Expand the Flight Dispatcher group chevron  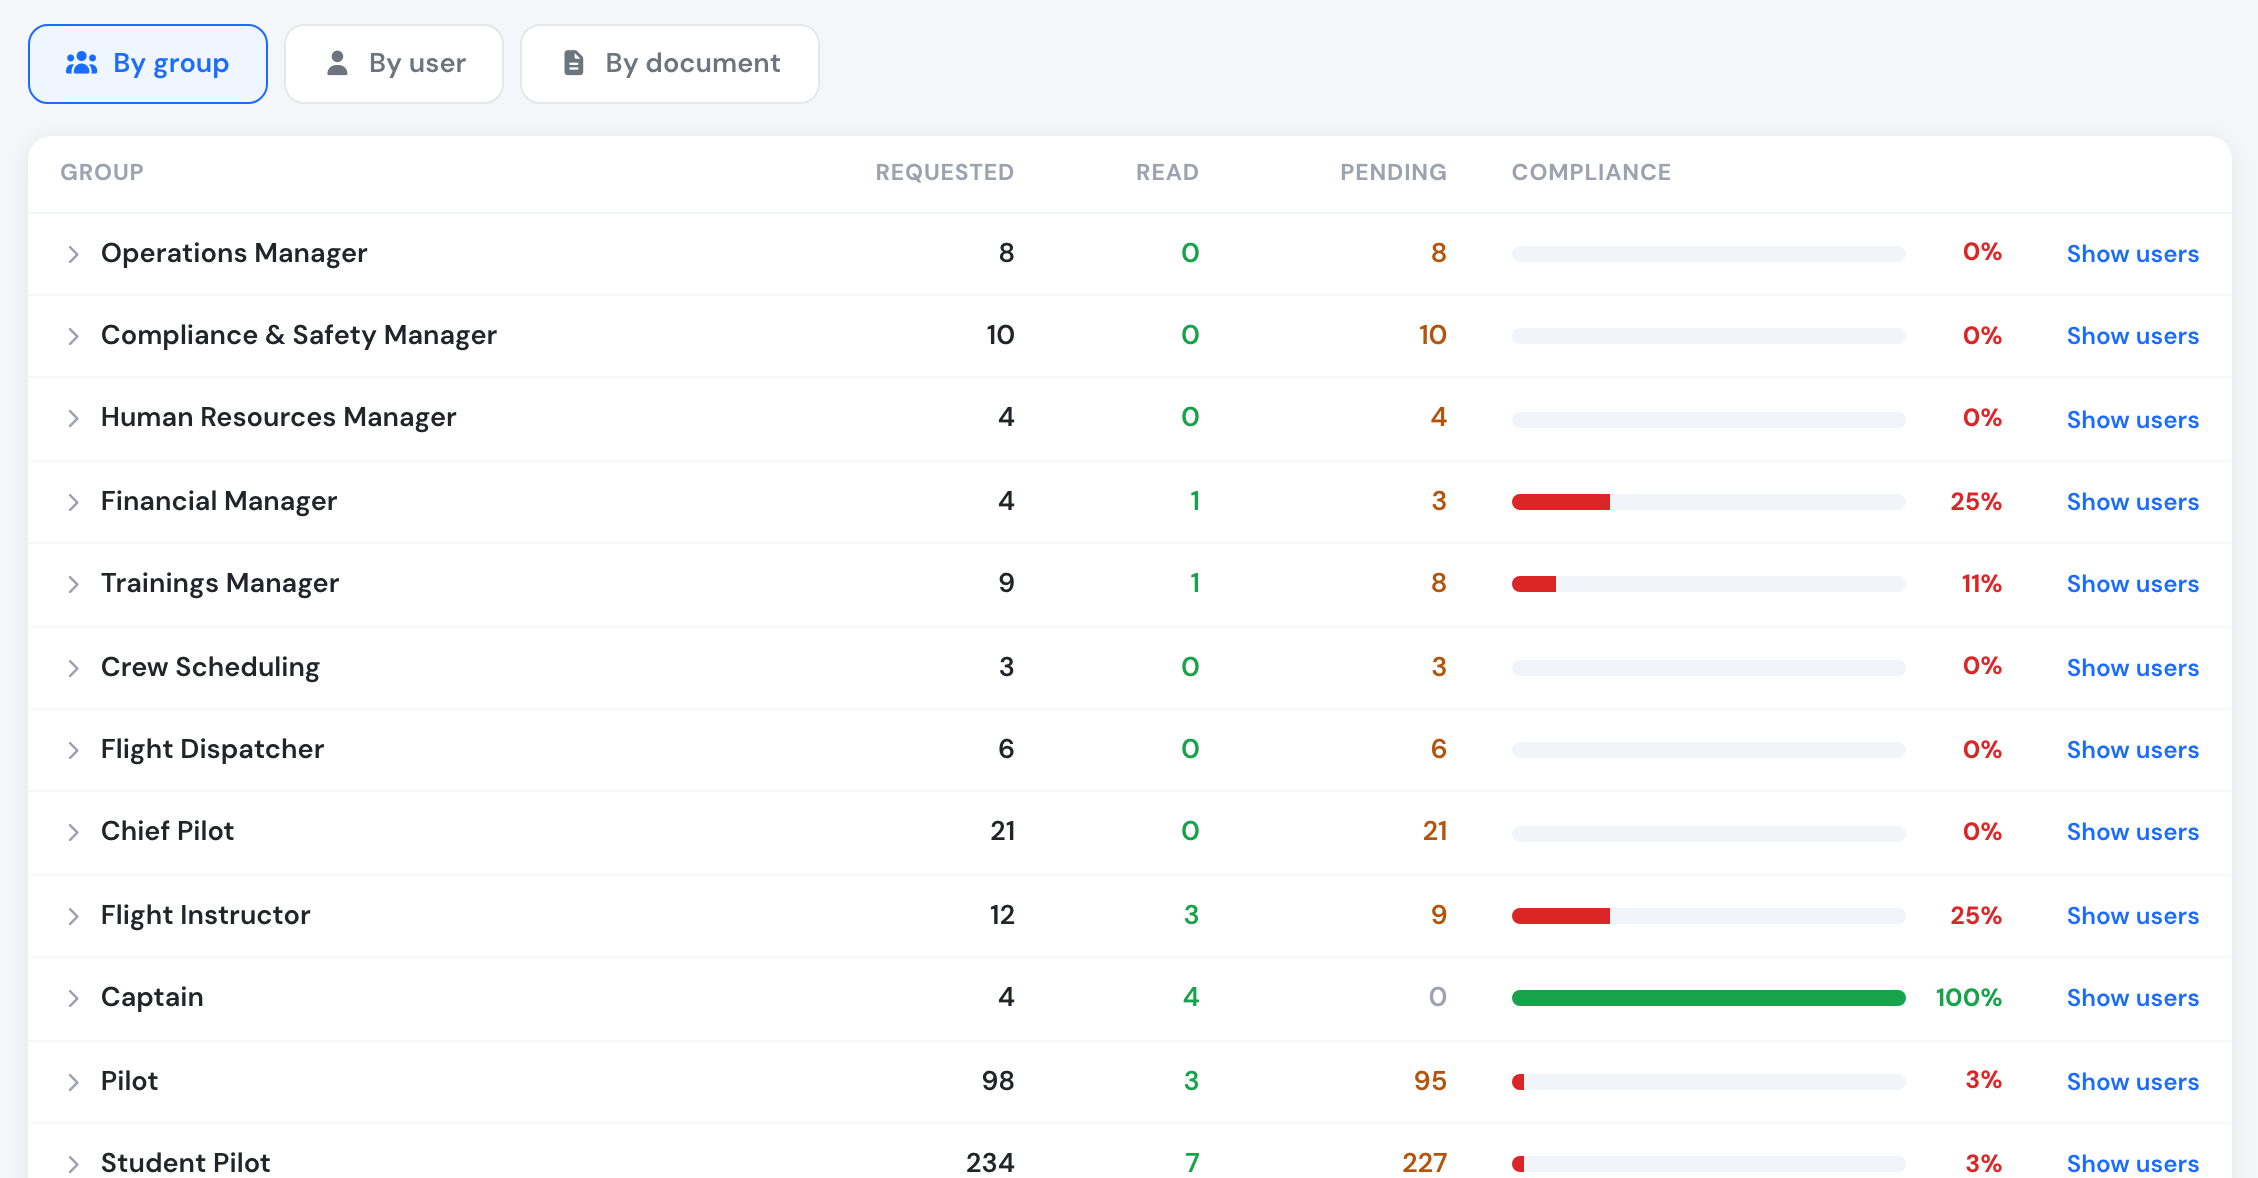point(73,750)
